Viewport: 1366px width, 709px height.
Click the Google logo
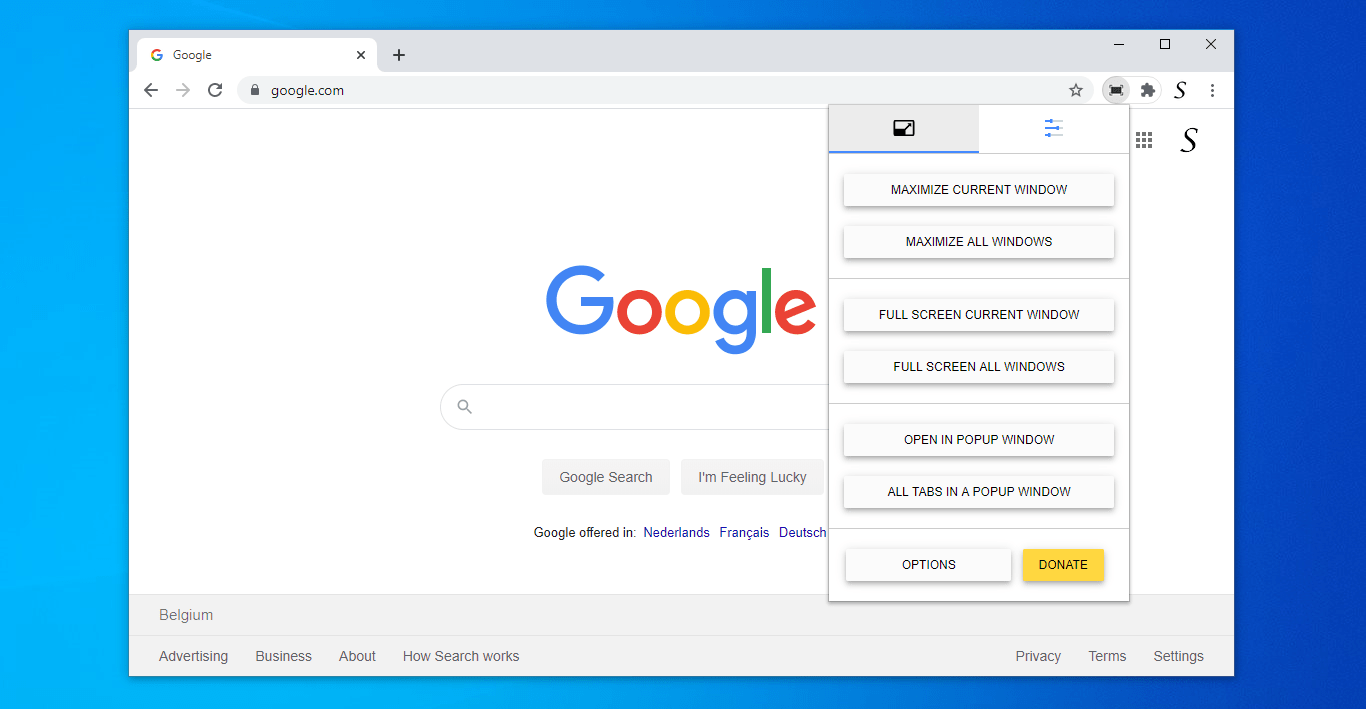(x=681, y=308)
